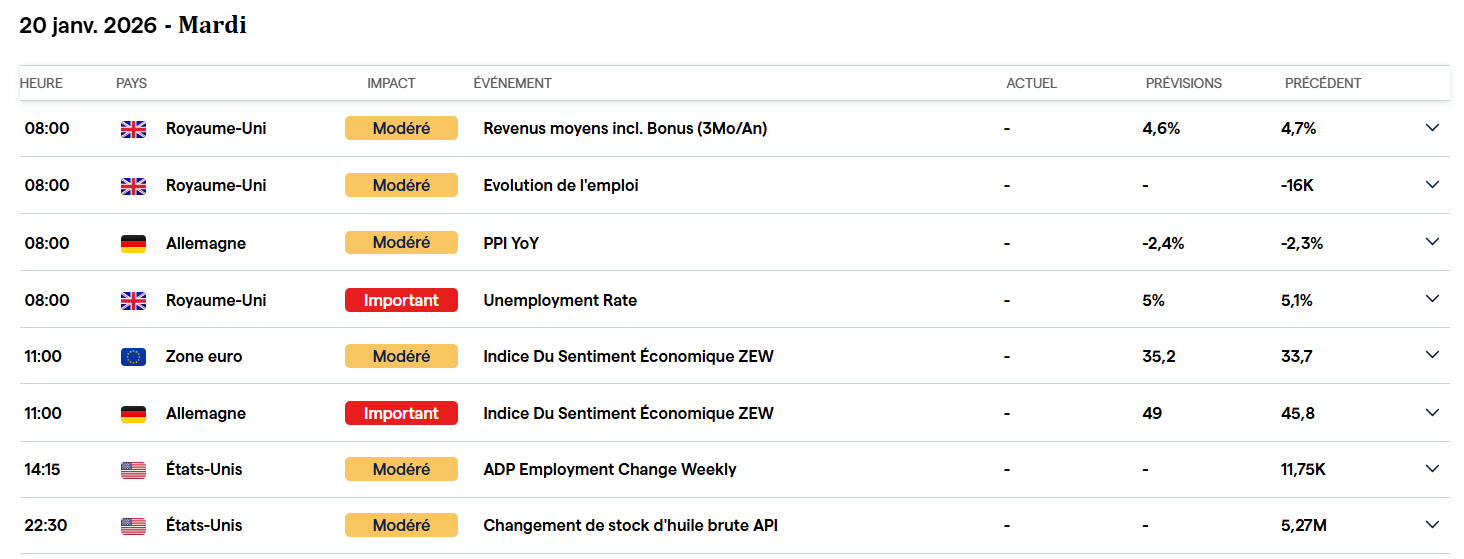Screen dimensions: 1464x559
Task: Open the Indice Du Sentiment Économique ZEW Zone euro event
Action: pyautogui.click(x=628, y=356)
